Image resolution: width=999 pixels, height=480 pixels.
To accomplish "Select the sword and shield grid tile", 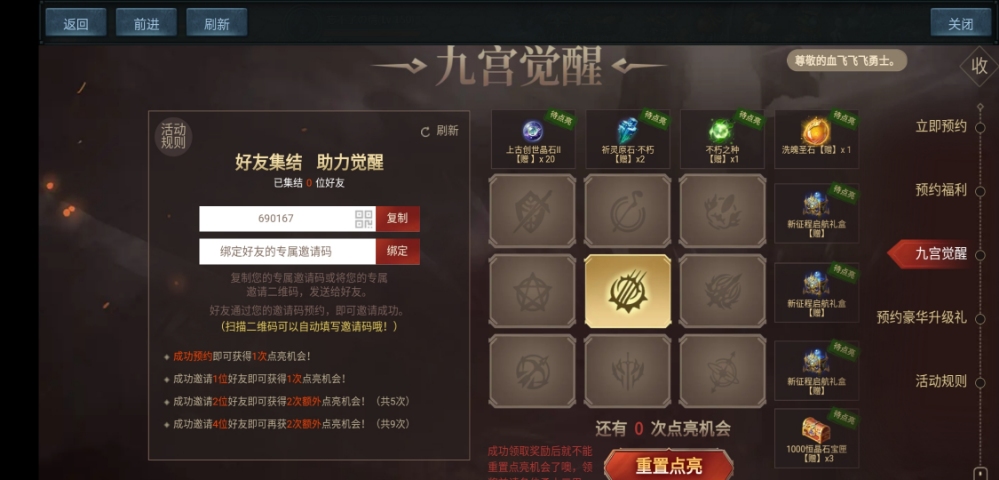I will tap(532, 211).
